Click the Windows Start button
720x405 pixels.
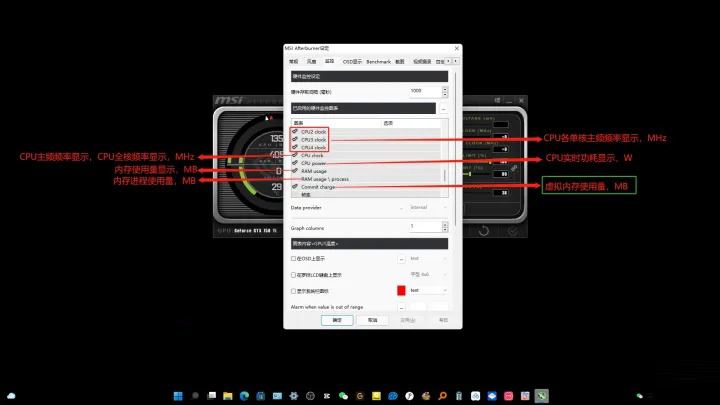178,396
